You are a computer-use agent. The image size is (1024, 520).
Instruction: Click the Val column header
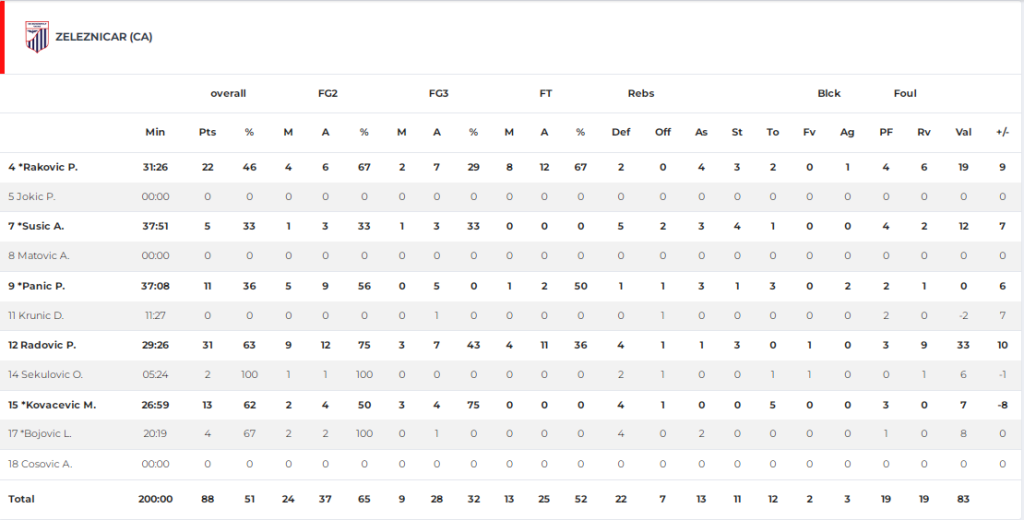pos(963,132)
